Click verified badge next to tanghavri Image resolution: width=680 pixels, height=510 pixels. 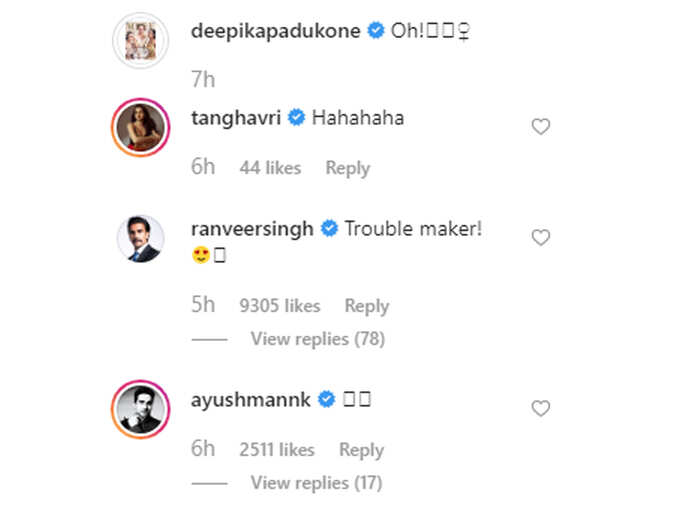(x=297, y=118)
